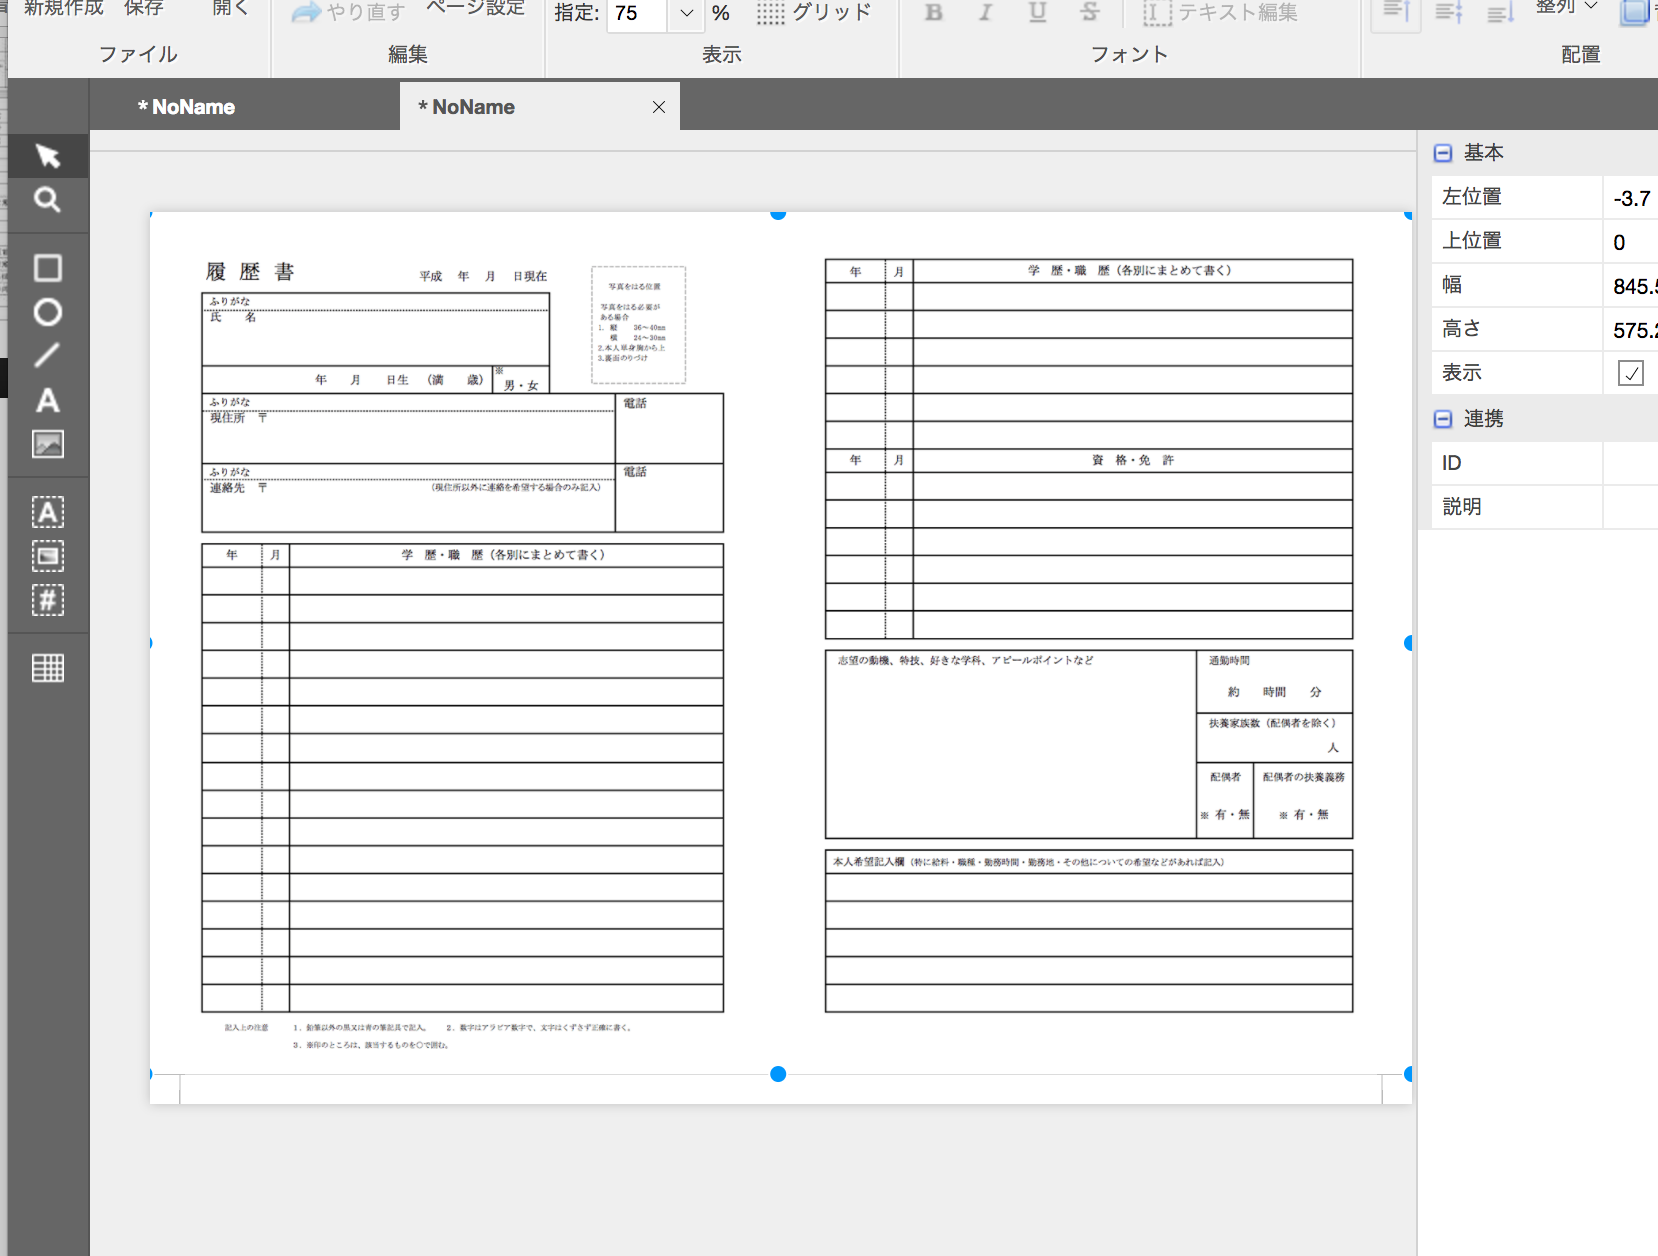This screenshot has height=1256, width=1658.
Task: Select the text label tool
Action: pyautogui.click(x=47, y=400)
